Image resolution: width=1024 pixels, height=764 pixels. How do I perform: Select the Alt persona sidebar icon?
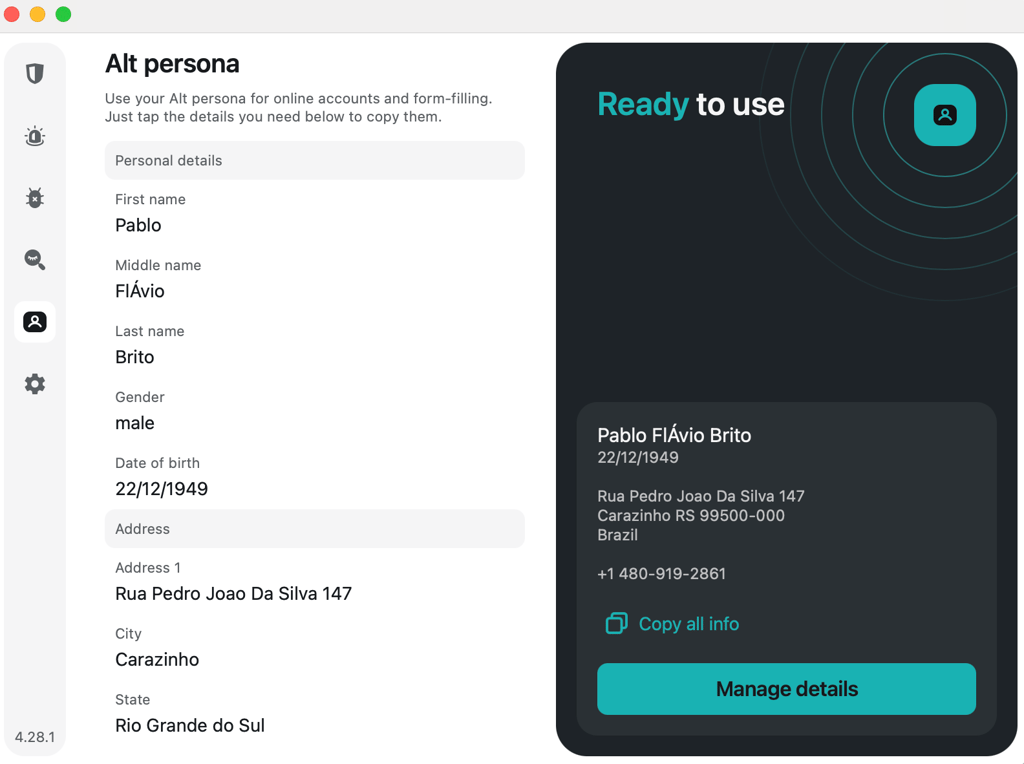(x=35, y=322)
